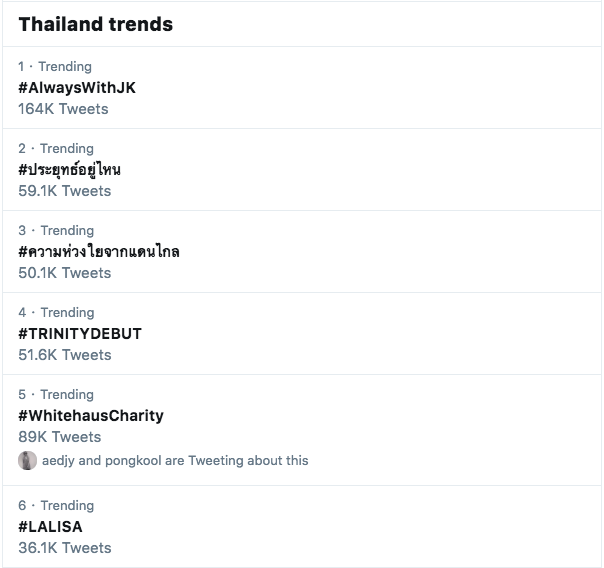The height and width of the screenshot is (568, 604).
Task: View the #LALISA trending hashtag
Action: click(50, 527)
